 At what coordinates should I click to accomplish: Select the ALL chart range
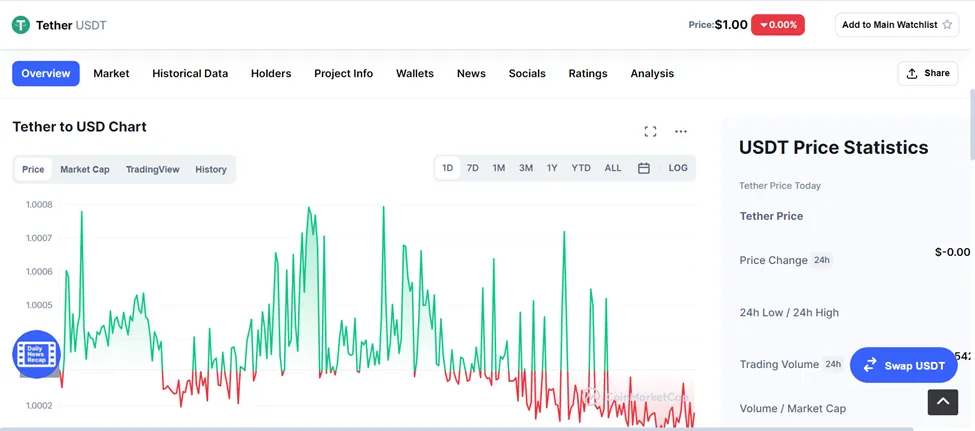coord(613,168)
